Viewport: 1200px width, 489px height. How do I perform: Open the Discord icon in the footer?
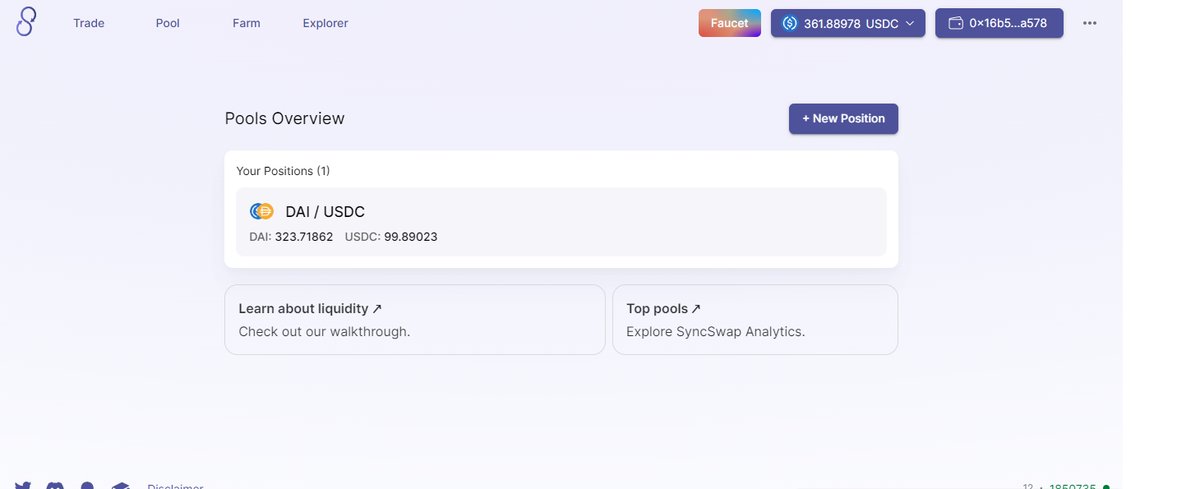55,486
